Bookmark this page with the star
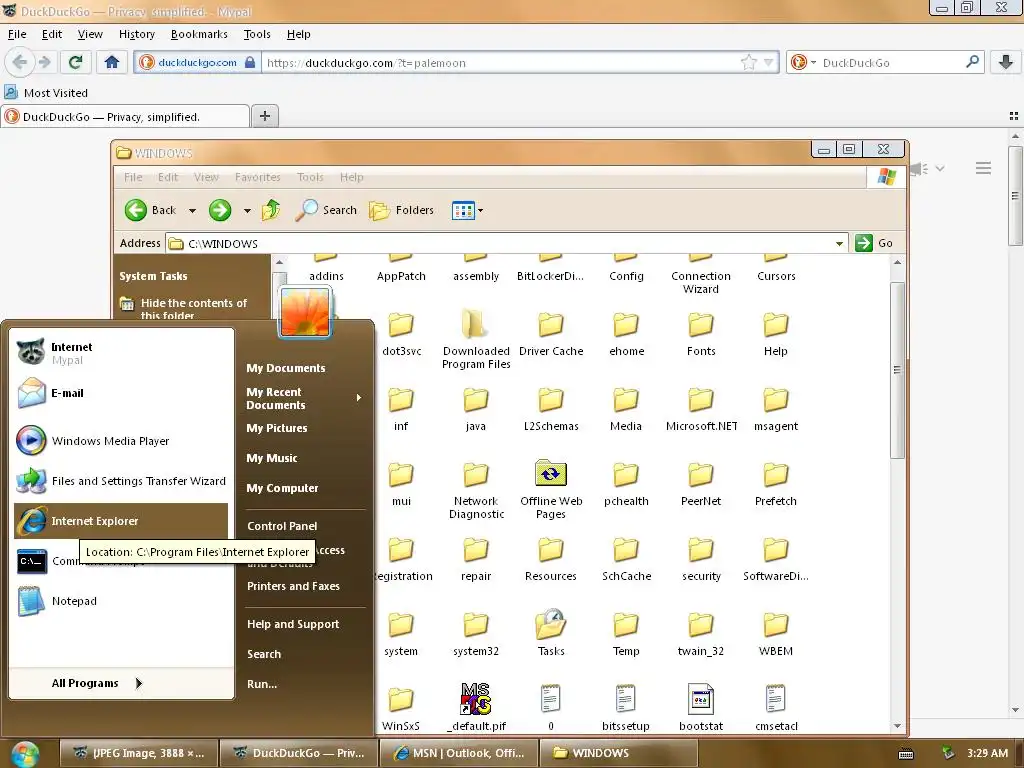The width and height of the screenshot is (1024, 768). click(x=748, y=63)
